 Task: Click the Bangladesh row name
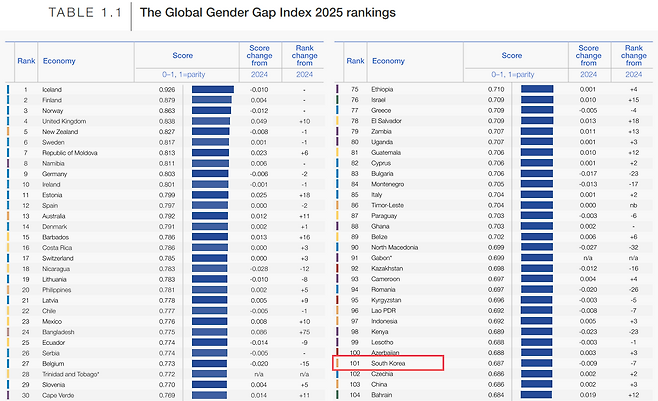tap(58, 332)
